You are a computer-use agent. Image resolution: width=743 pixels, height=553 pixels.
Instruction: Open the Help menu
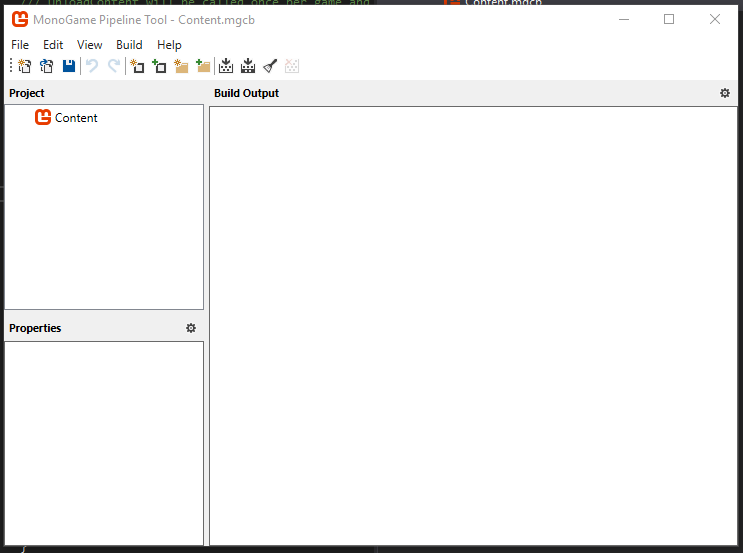(x=169, y=45)
